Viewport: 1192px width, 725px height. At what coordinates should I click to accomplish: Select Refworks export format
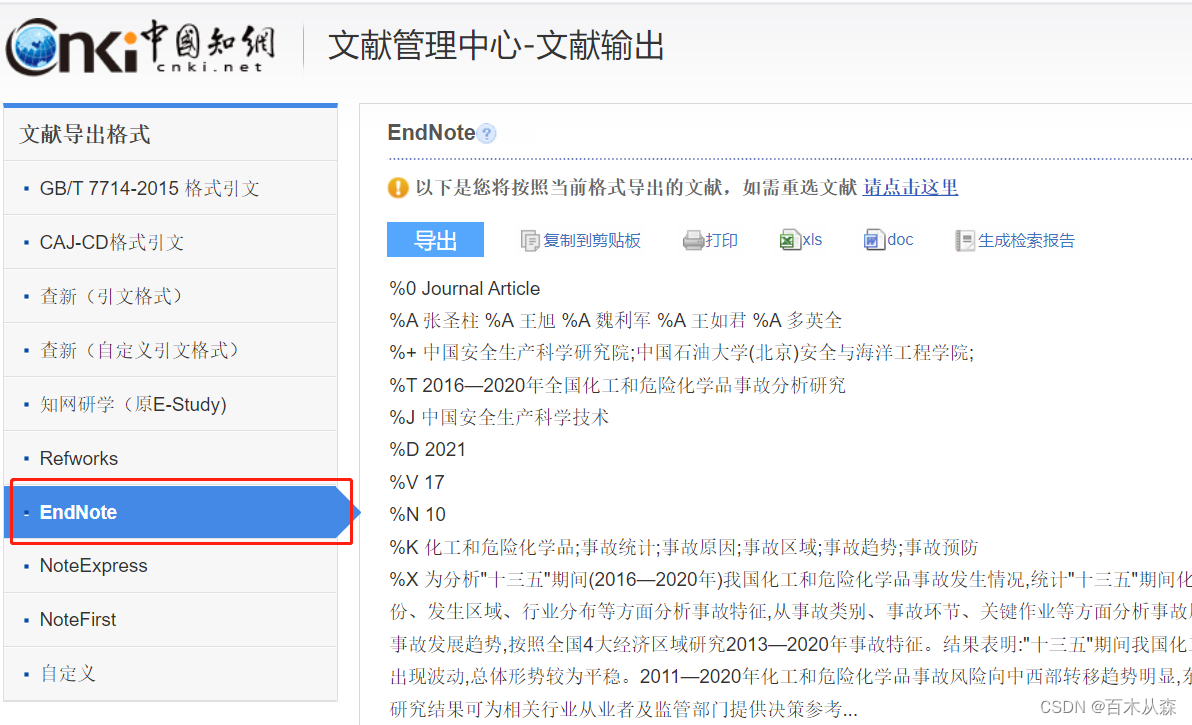click(x=171, y=458)
